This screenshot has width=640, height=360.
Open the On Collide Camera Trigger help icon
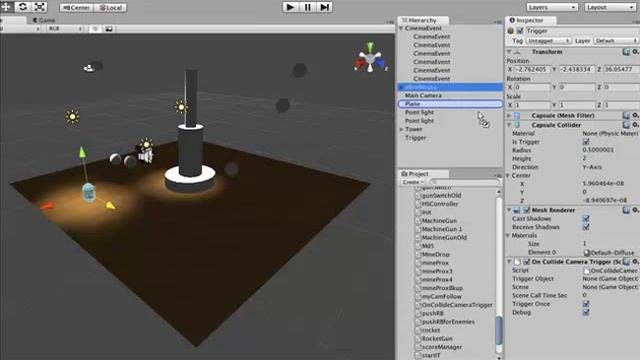pos(626,262)
